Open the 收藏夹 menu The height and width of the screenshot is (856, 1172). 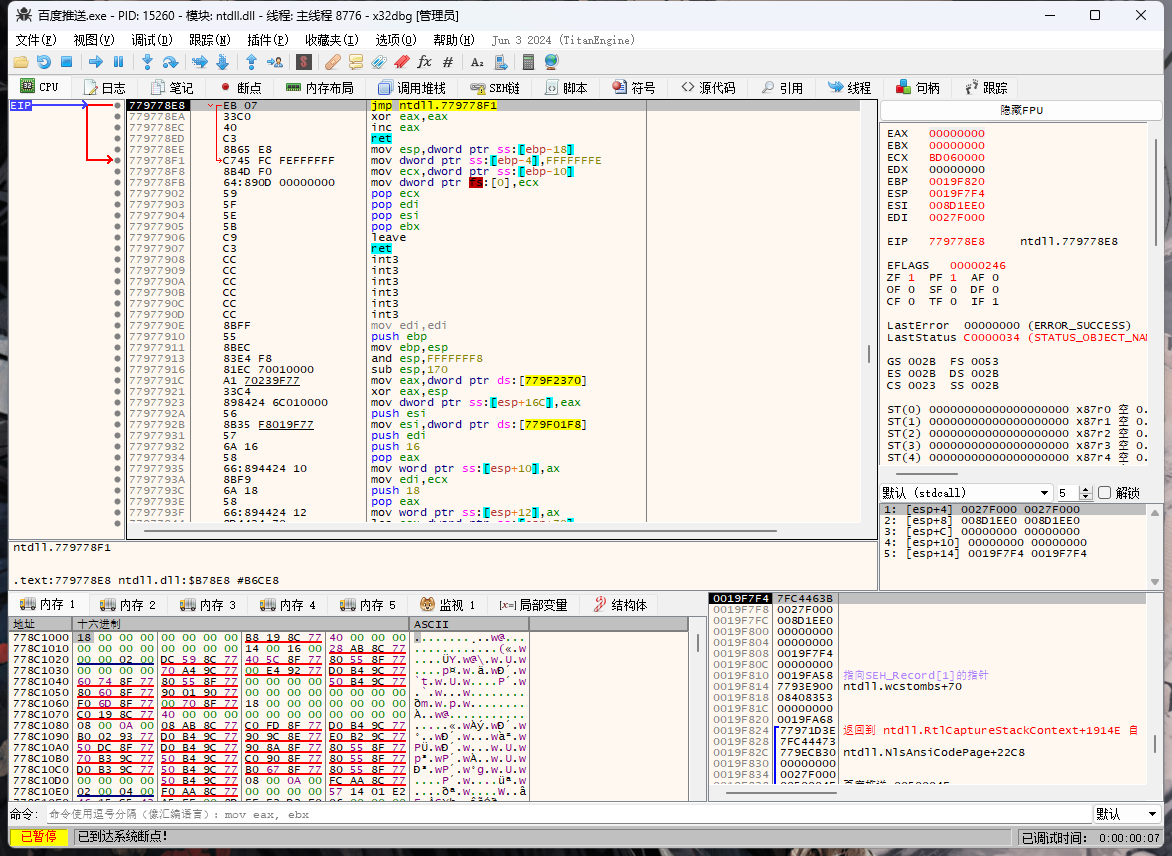pyautogui.click(x=331, y=40)
